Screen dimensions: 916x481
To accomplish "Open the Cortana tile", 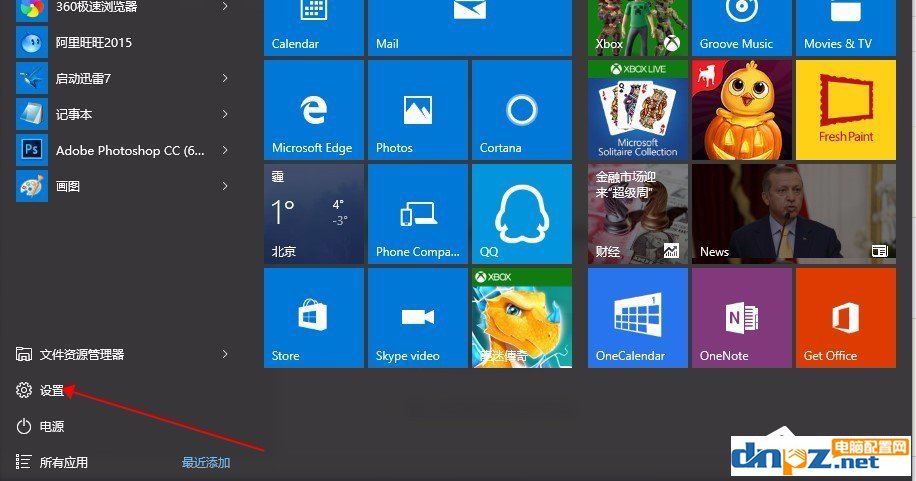I will click(522, 110).
